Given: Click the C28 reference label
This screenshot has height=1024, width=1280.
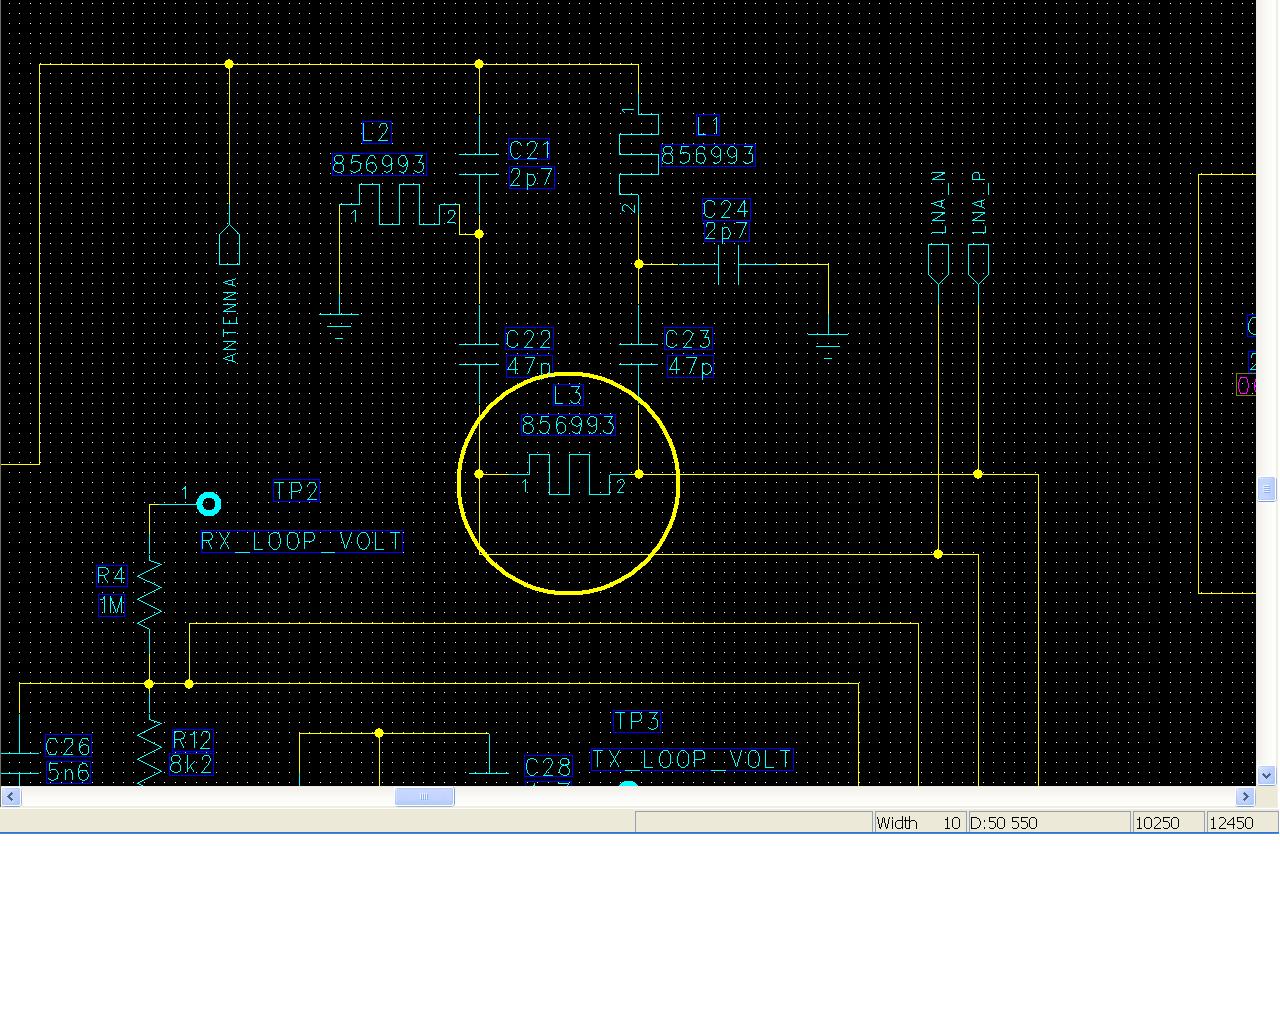Looking at the screenshot, I should [x=549, y=767].
